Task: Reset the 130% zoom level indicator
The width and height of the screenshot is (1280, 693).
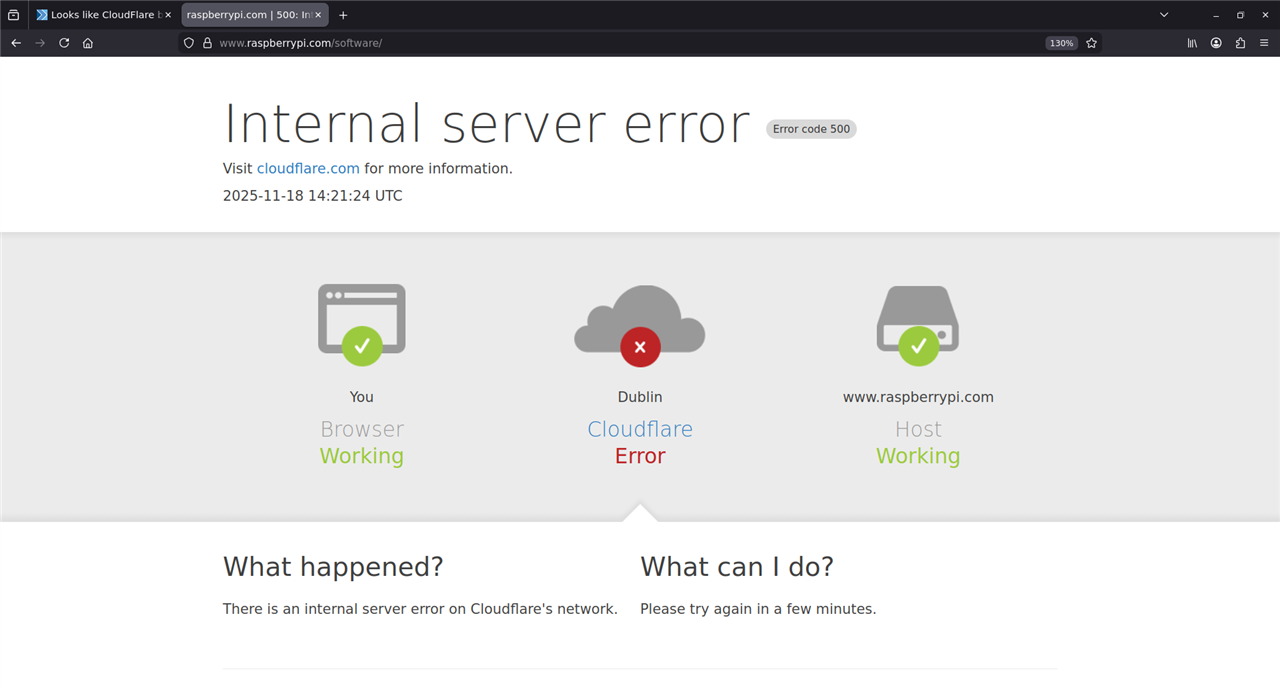Action: point(1061,43)
